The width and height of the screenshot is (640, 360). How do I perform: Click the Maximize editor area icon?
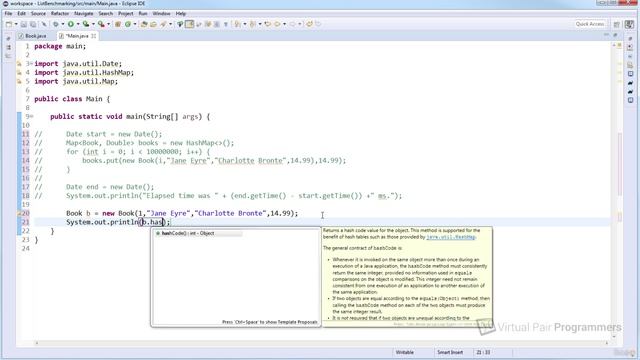615,36
